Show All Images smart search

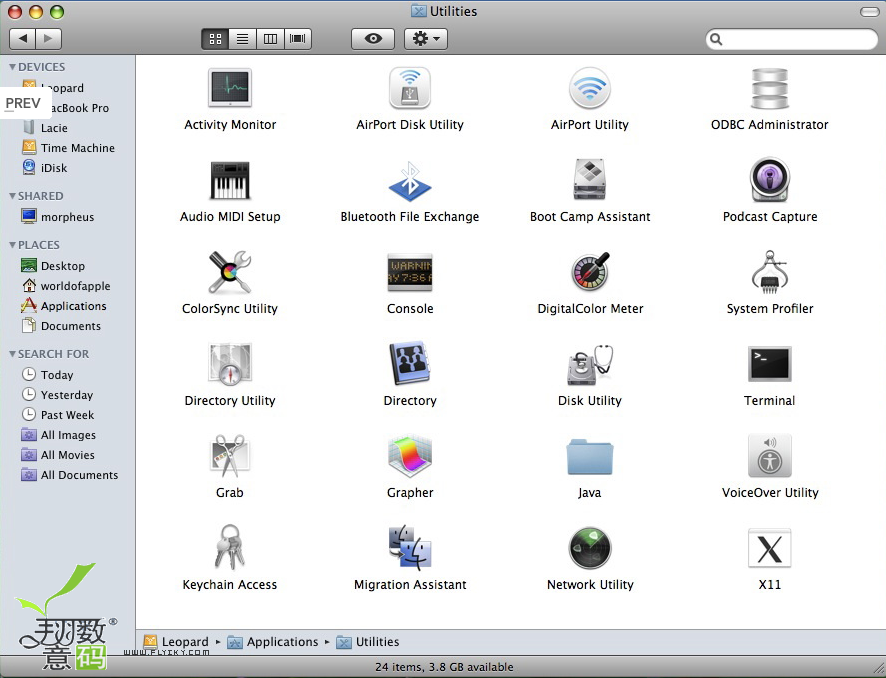coord(68,435)
